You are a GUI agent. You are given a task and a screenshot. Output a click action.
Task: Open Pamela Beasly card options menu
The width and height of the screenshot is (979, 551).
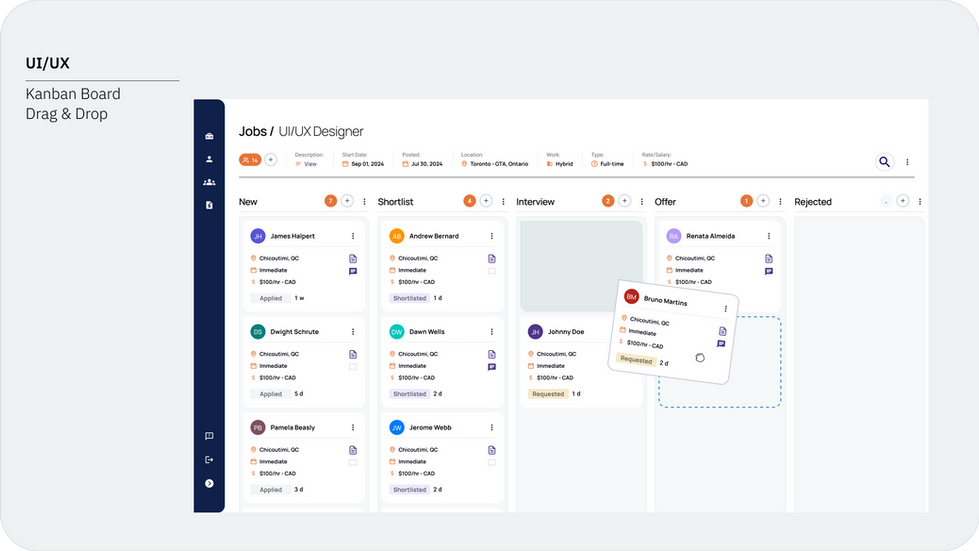pos(353,427)
